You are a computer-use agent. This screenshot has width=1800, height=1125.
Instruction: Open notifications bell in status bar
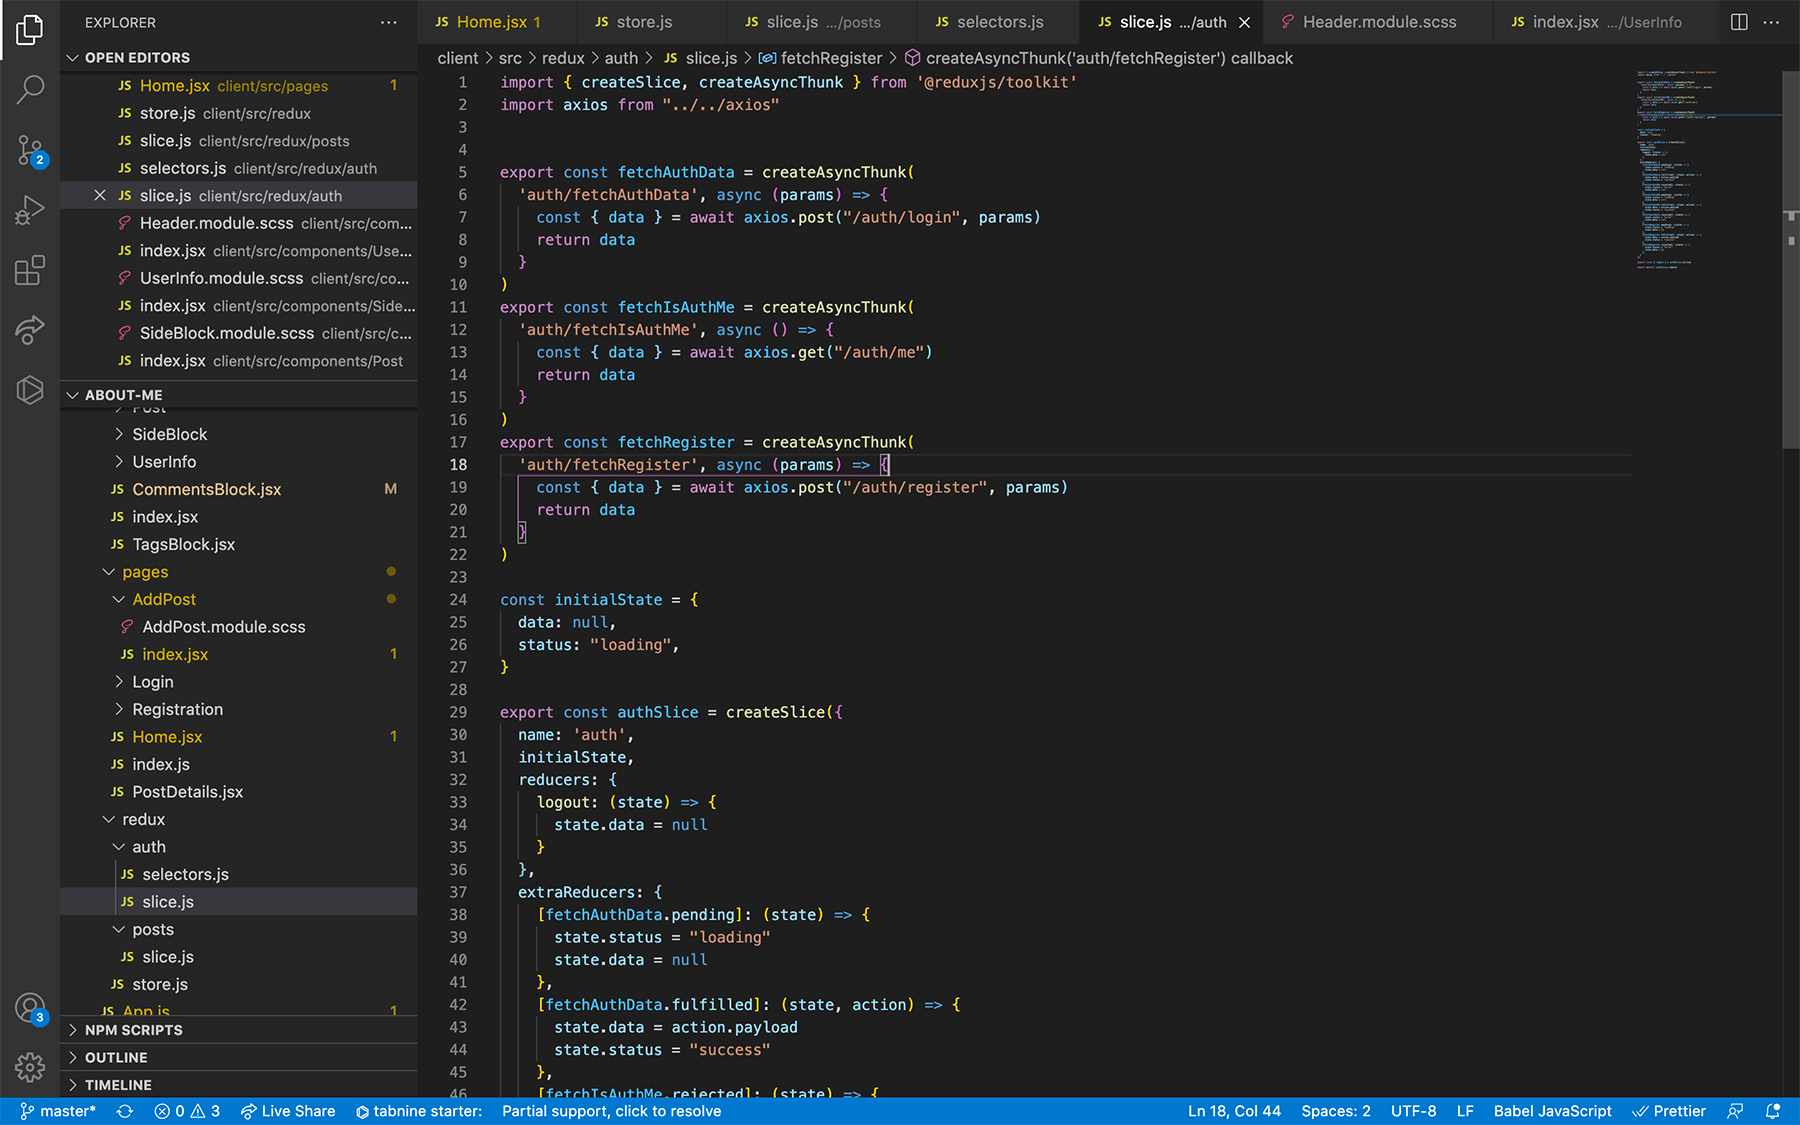(x=1773, y=1111)
